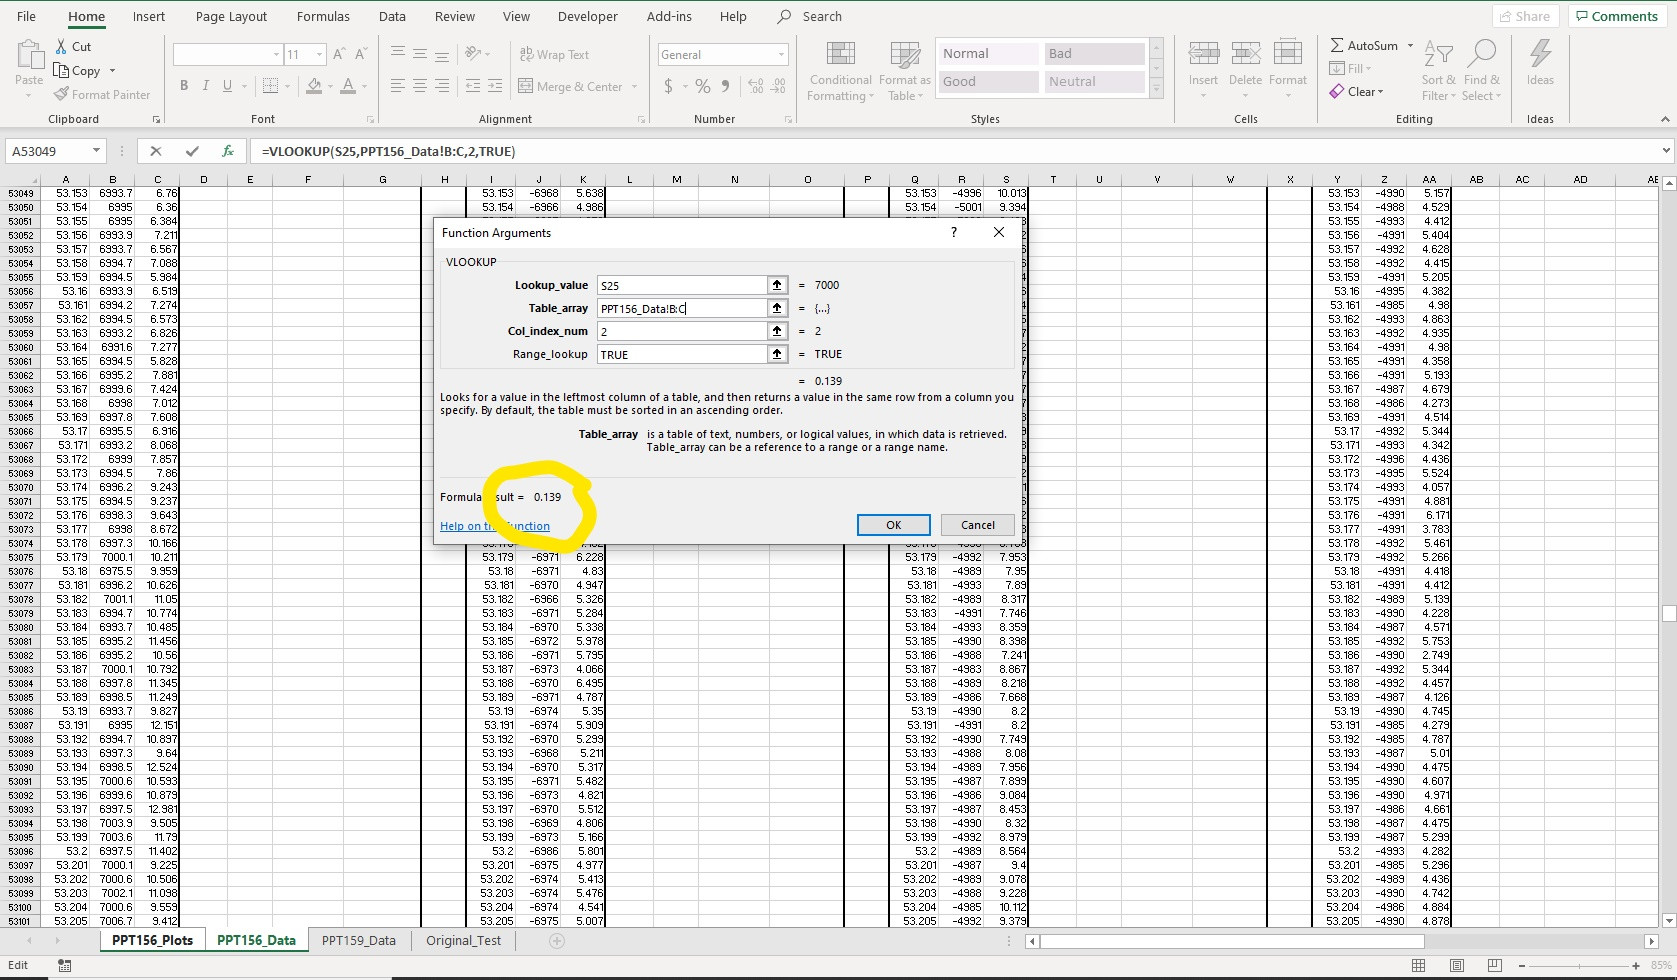Switch to the Page Layout tab

point(231,16)
